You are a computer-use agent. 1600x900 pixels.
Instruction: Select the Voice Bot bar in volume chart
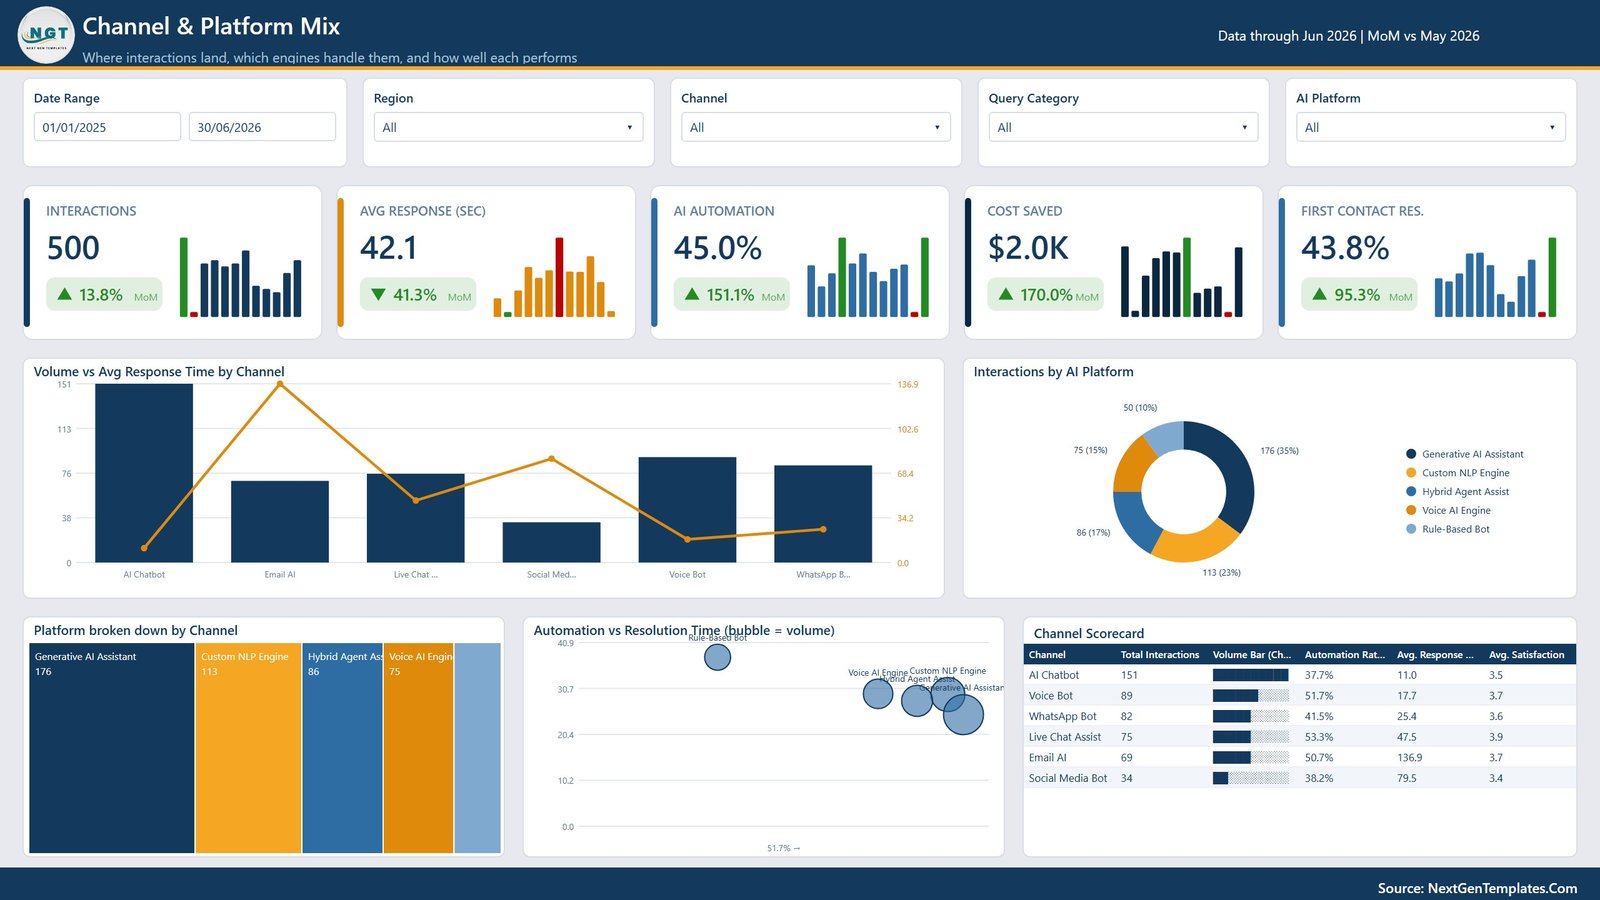687,510
